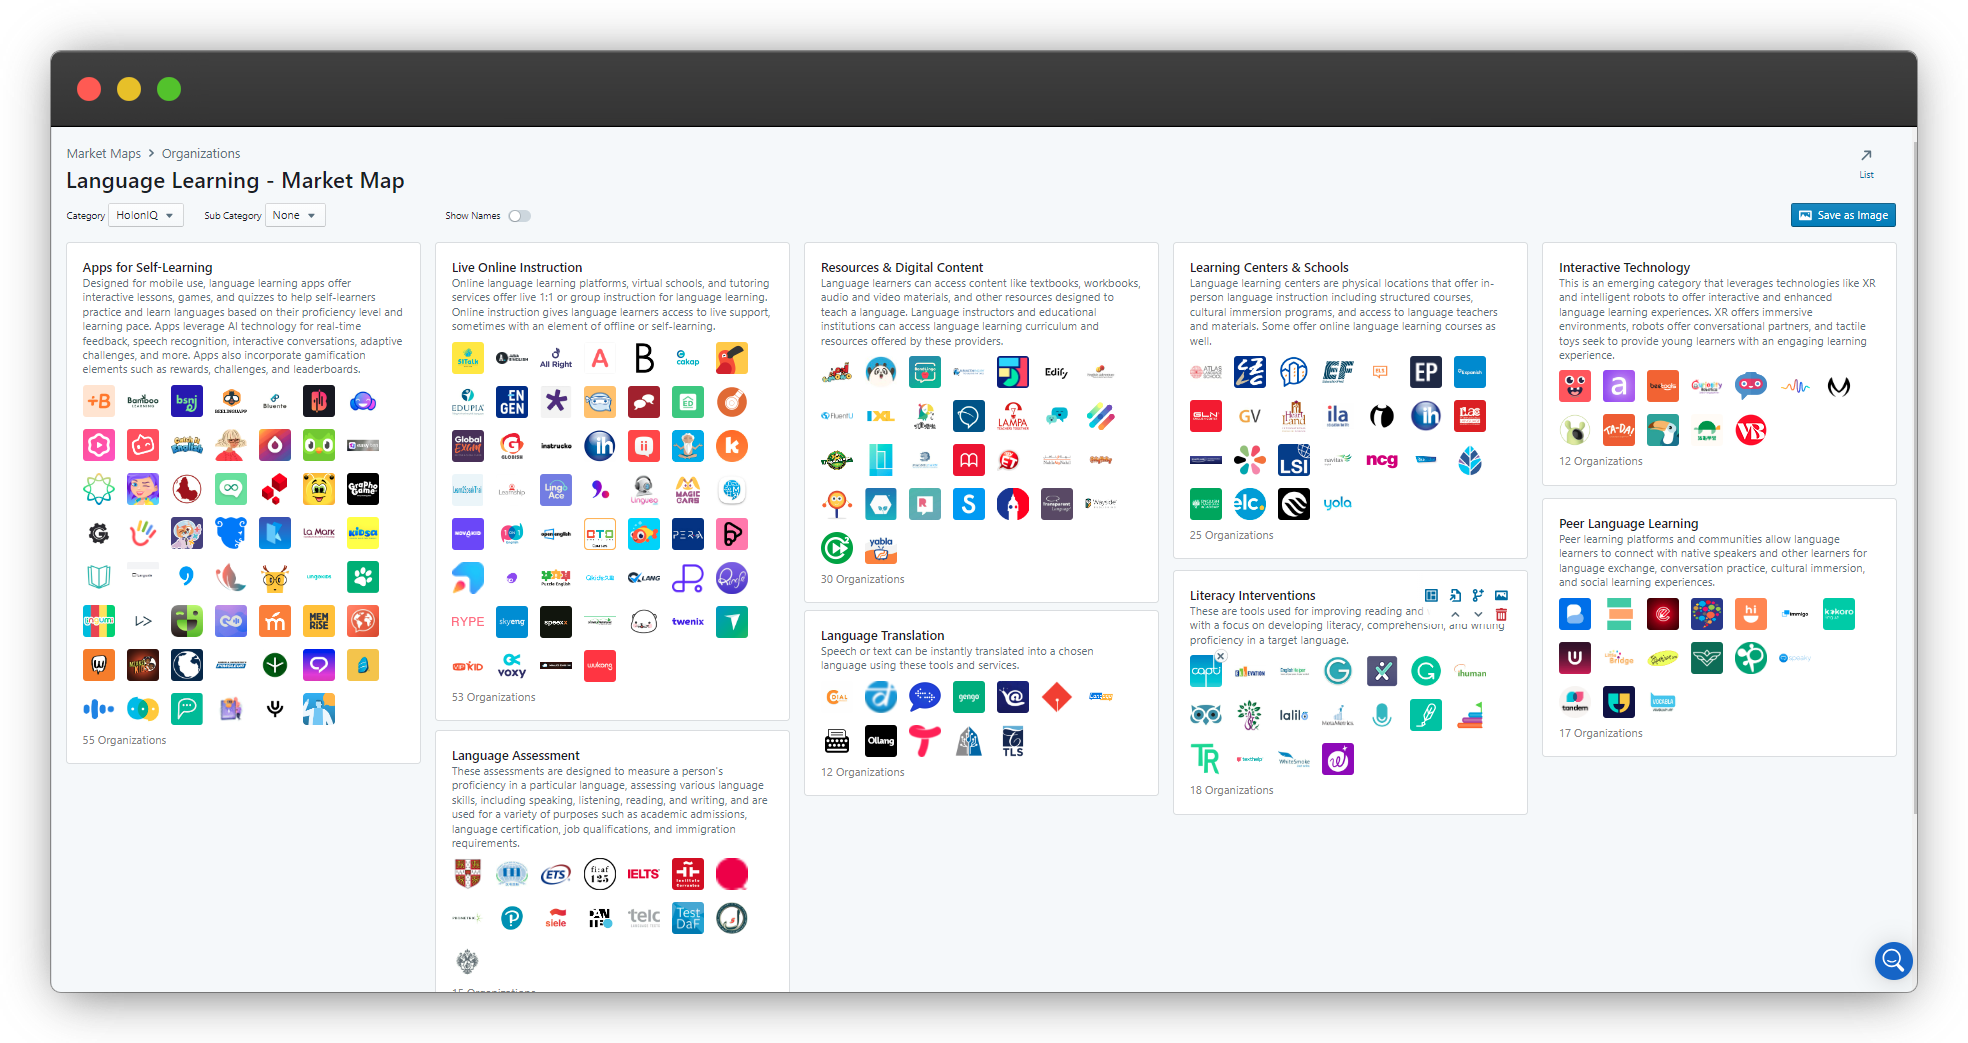Click the Duolingo green owl logo
Image resolution: width=1968 pixels, height=1043 pixels.
(x=318, y=446)
